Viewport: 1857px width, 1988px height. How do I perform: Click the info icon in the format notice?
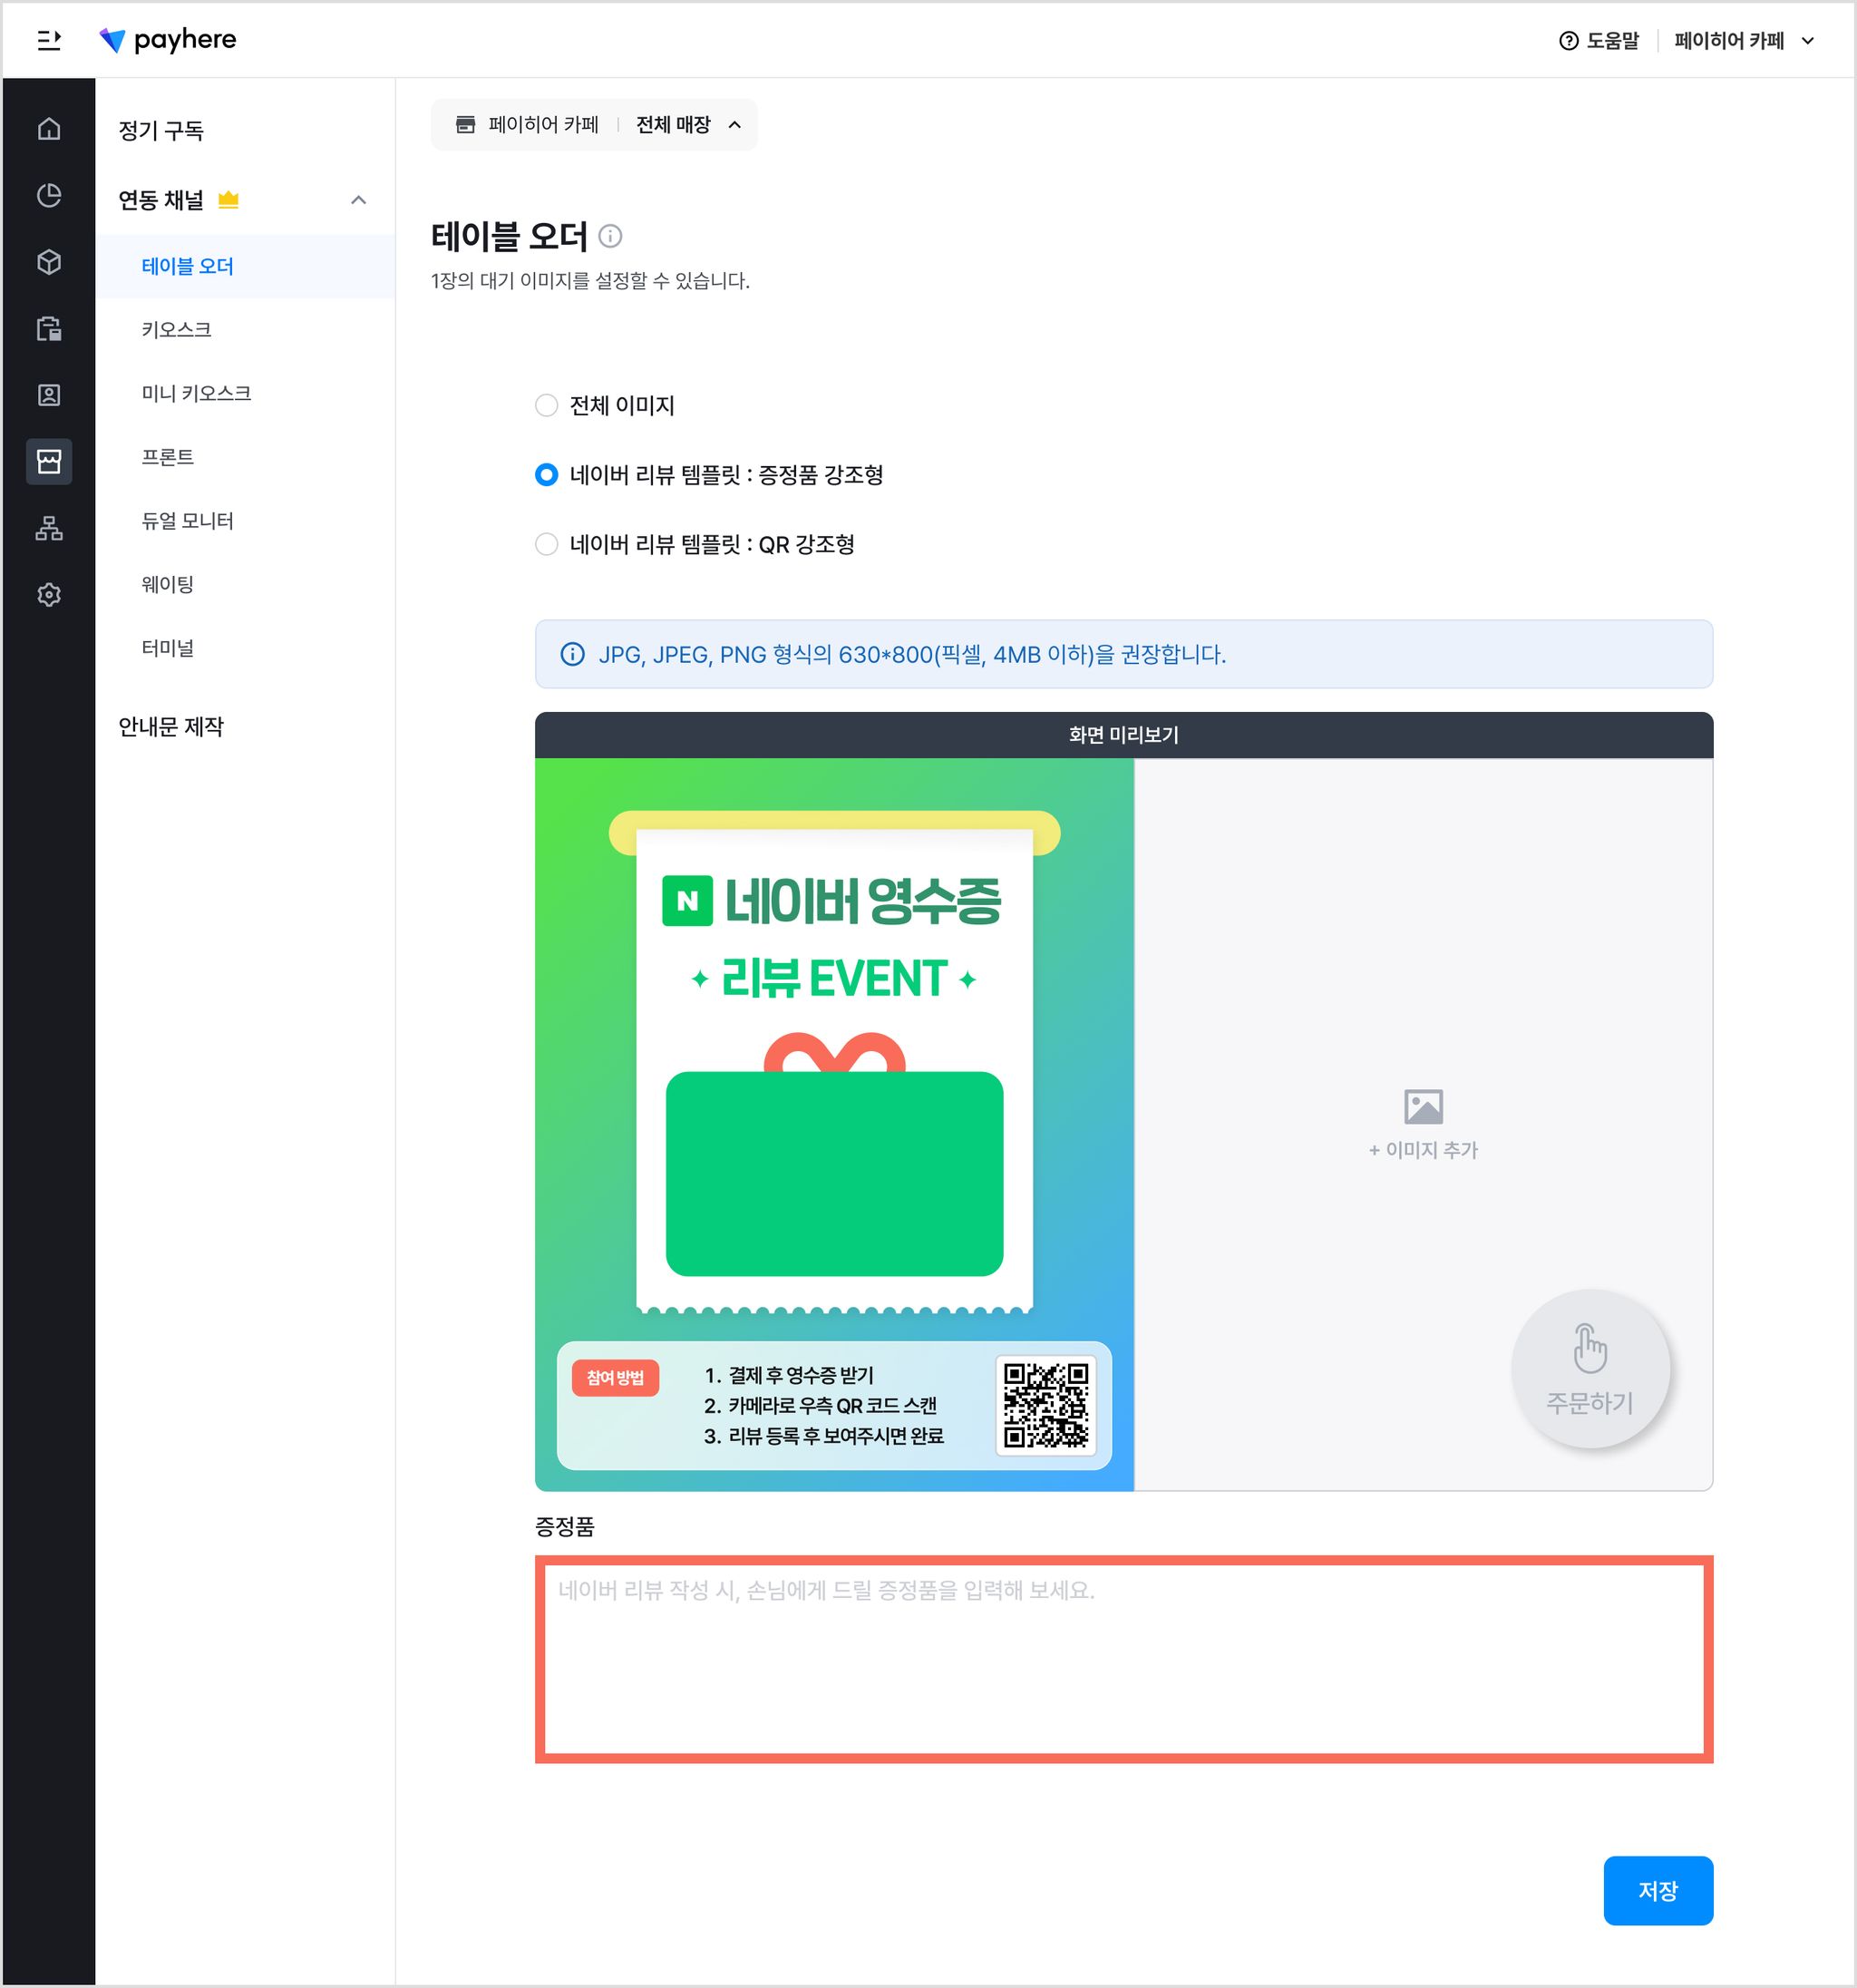pos(572,654)
